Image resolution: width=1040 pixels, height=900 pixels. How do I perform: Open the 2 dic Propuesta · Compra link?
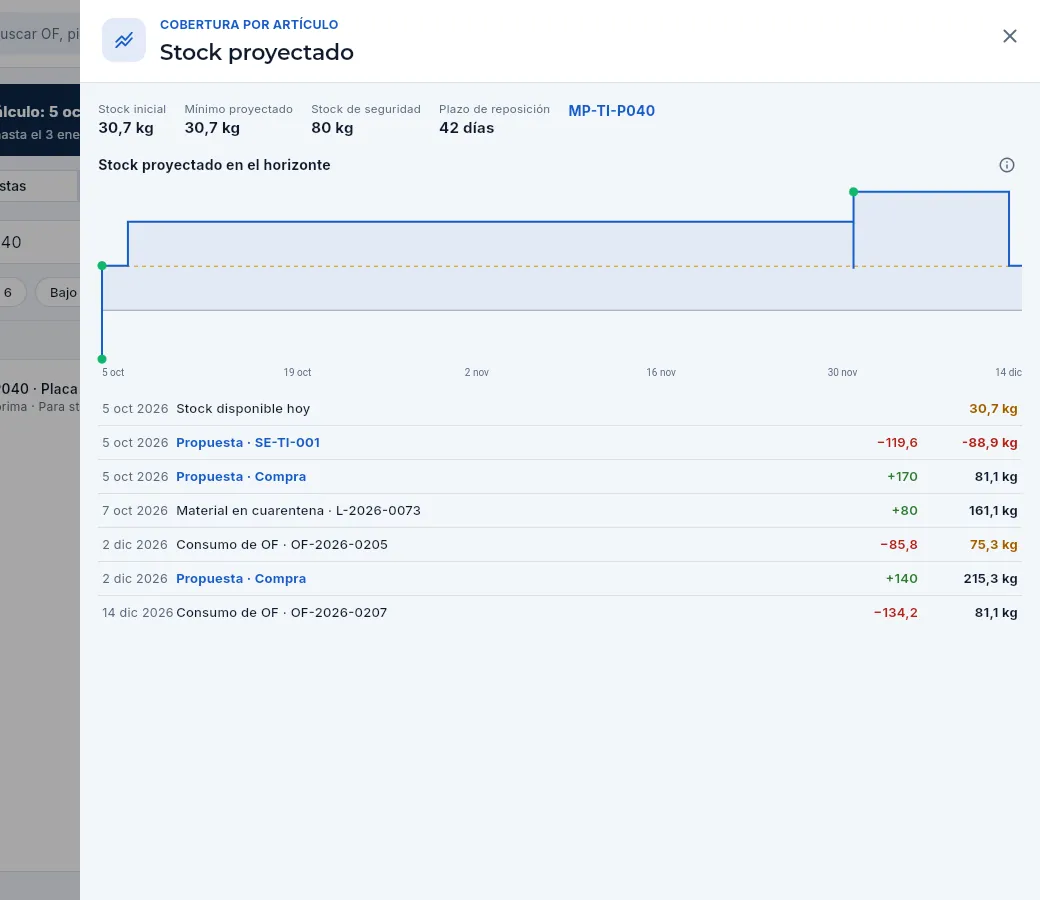241,578
